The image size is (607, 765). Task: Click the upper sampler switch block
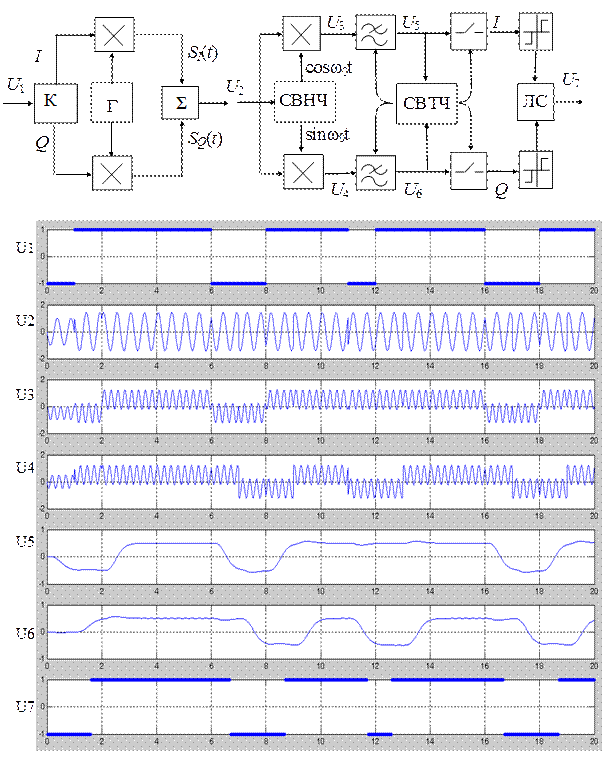pos(468,32)
